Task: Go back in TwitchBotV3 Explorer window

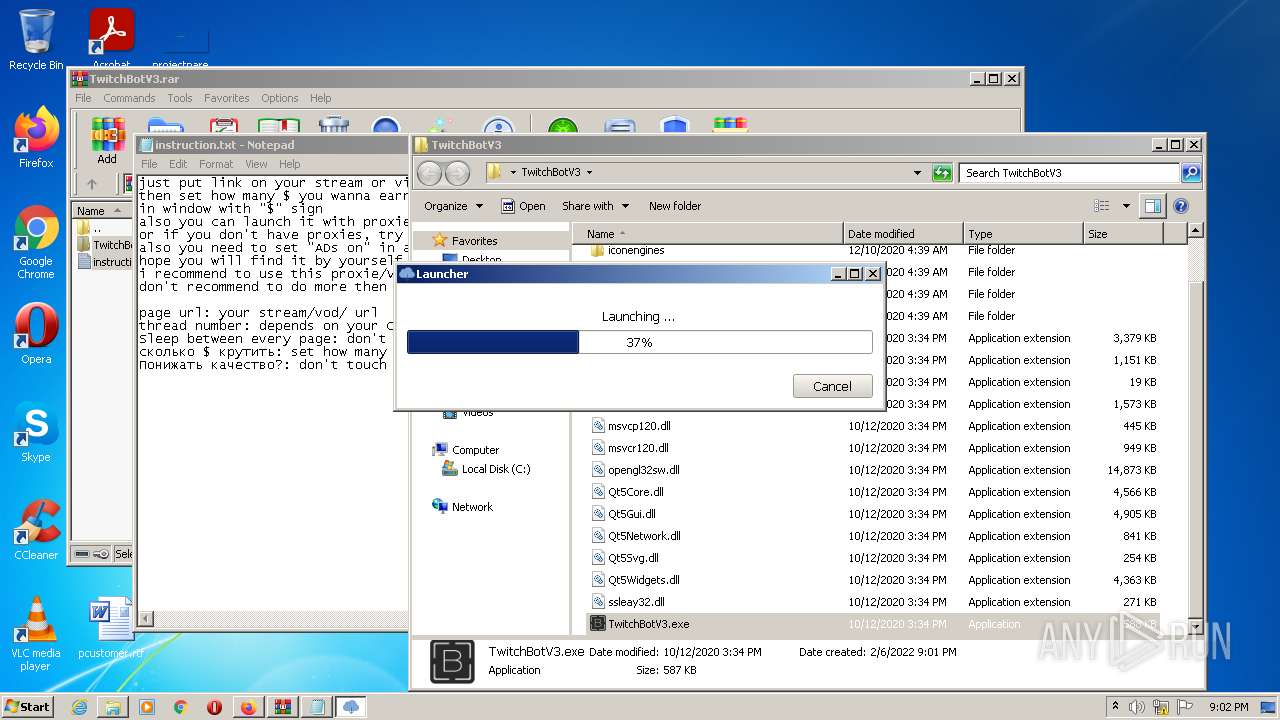Action: point(429,172)
